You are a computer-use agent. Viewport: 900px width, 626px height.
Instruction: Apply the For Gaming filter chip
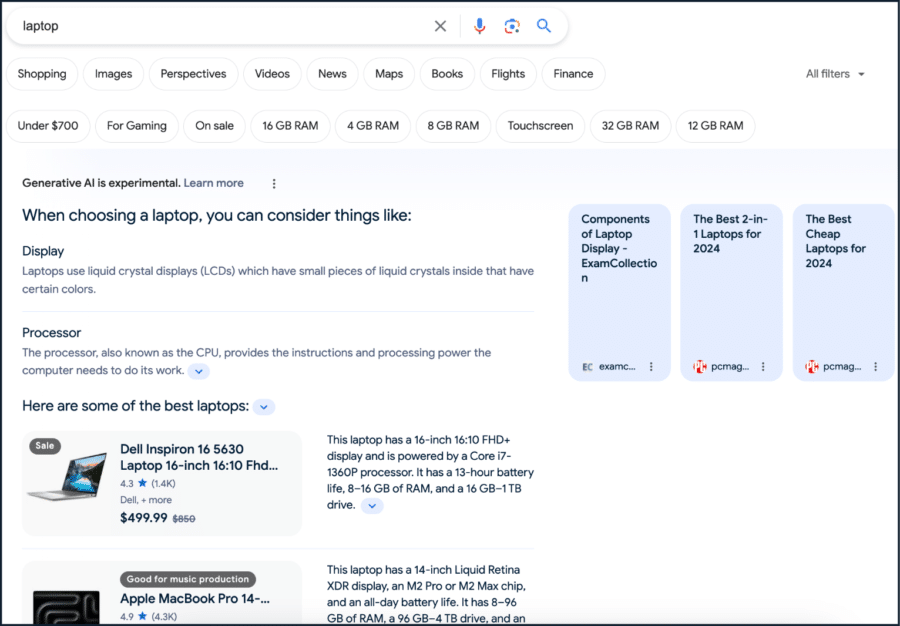click(137, 126)
